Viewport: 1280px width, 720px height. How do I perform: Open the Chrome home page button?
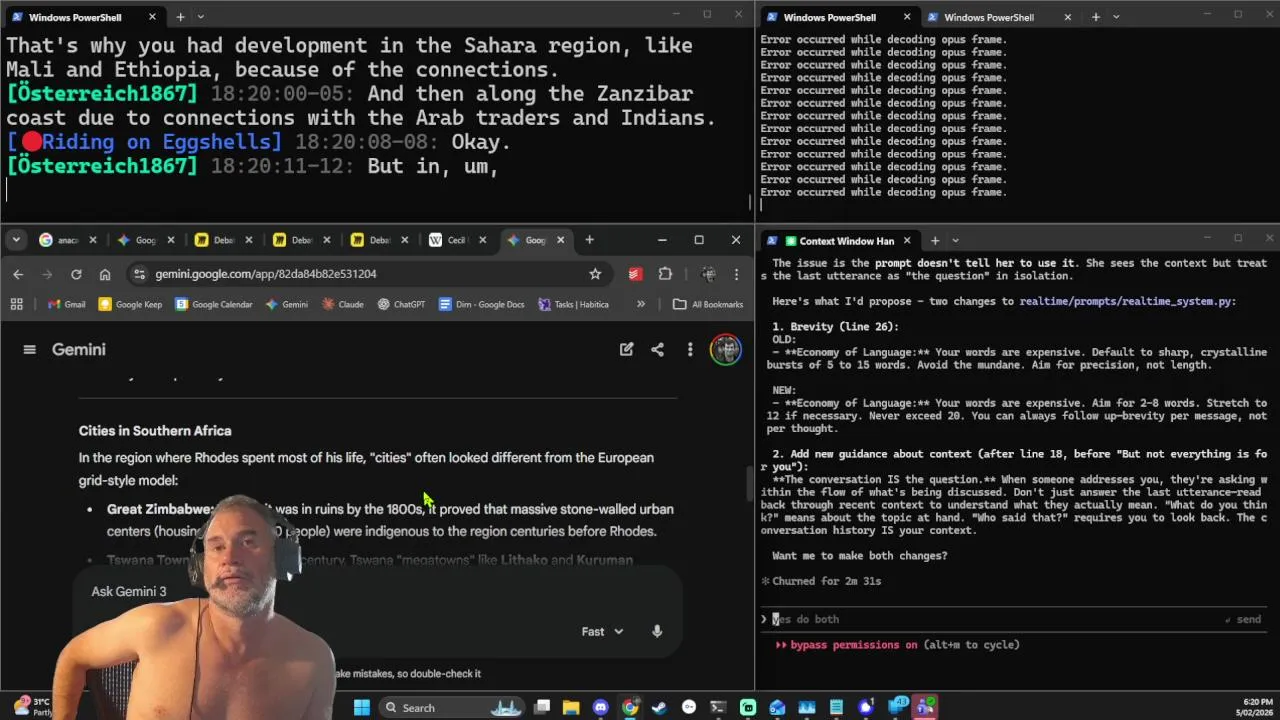click(x=105, y=274)
